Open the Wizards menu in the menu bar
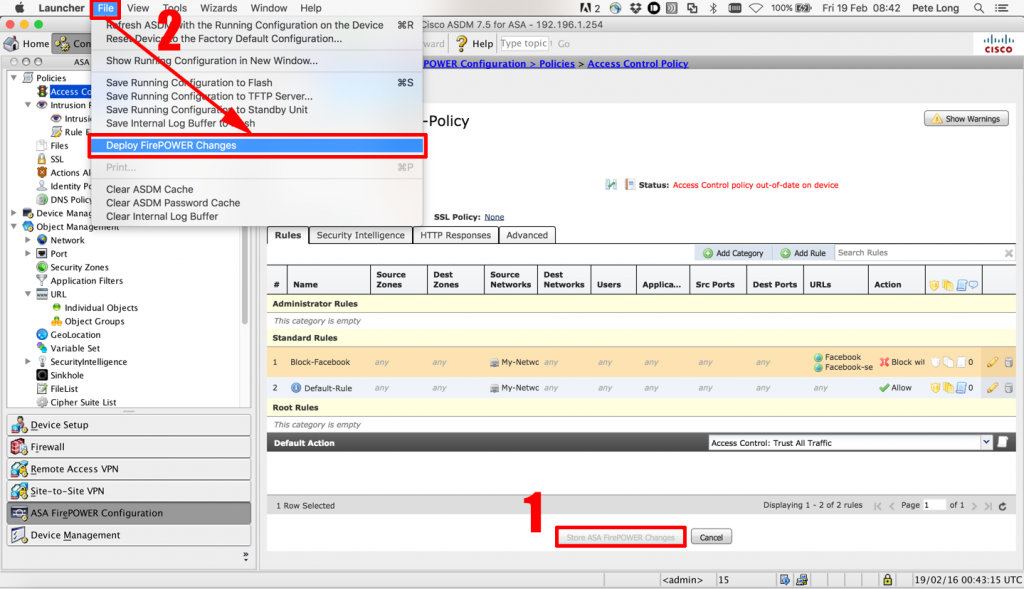This screenshot has height=589, width=1024. (217, 8)
